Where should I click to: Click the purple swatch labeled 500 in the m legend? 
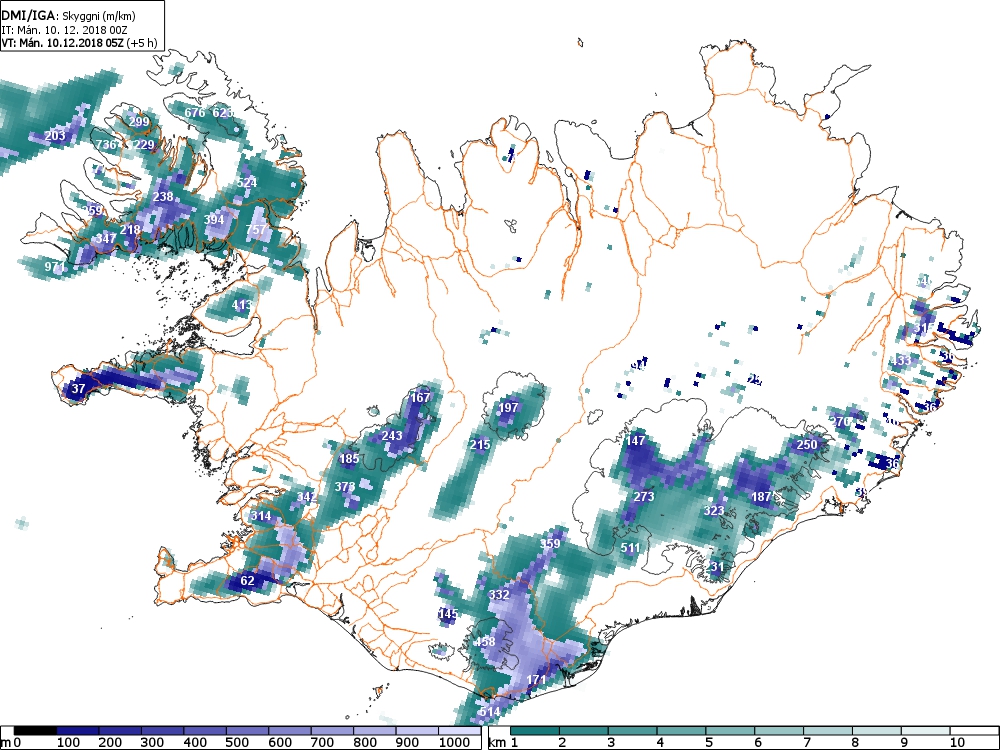[247, 731]
